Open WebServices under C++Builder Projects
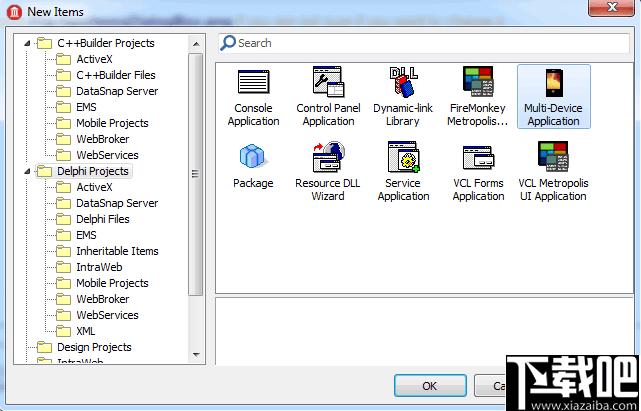Image resolution: width=641 pixels, height=411 pixels. (x=97, y=155)
